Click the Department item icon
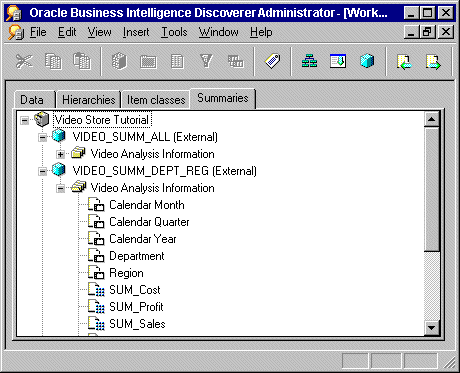 [x=96, y=255]
